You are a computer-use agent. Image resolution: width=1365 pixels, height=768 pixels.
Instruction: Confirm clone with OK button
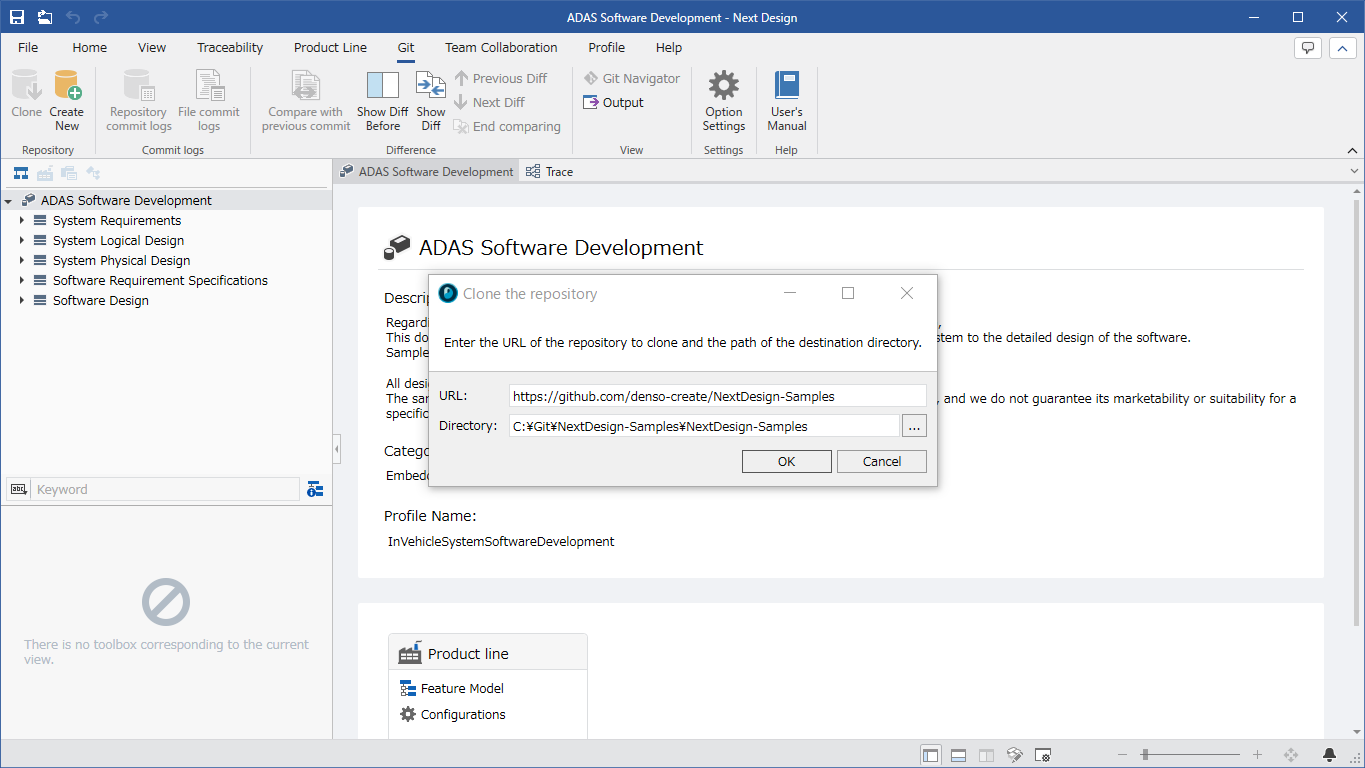point(786,461)
